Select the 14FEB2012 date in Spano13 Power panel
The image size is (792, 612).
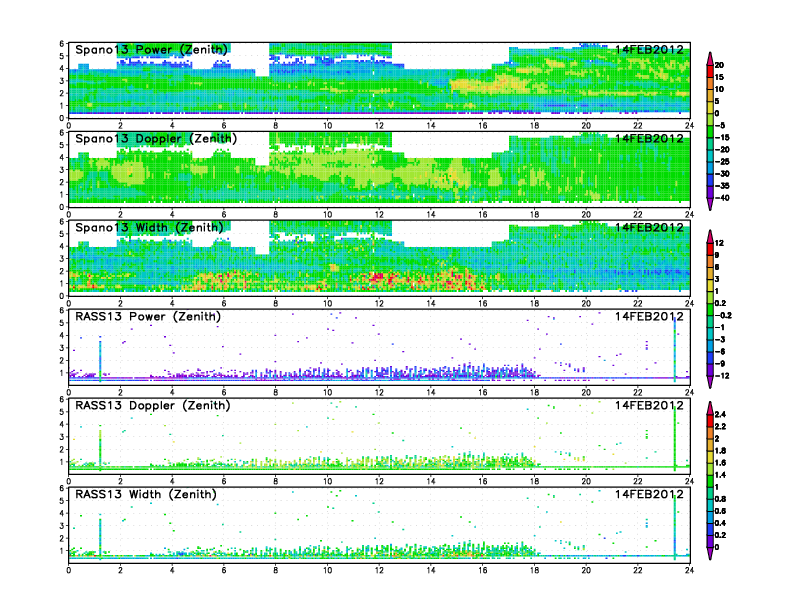tap(649, 50)
